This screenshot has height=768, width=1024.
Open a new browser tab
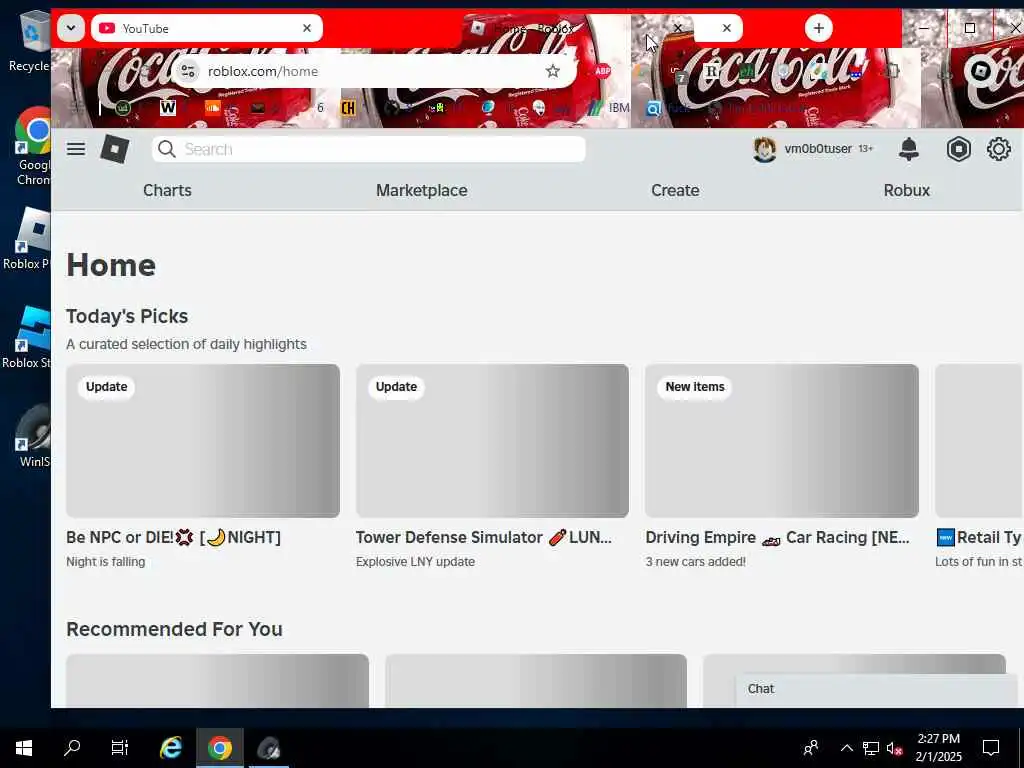click(818, 28)
